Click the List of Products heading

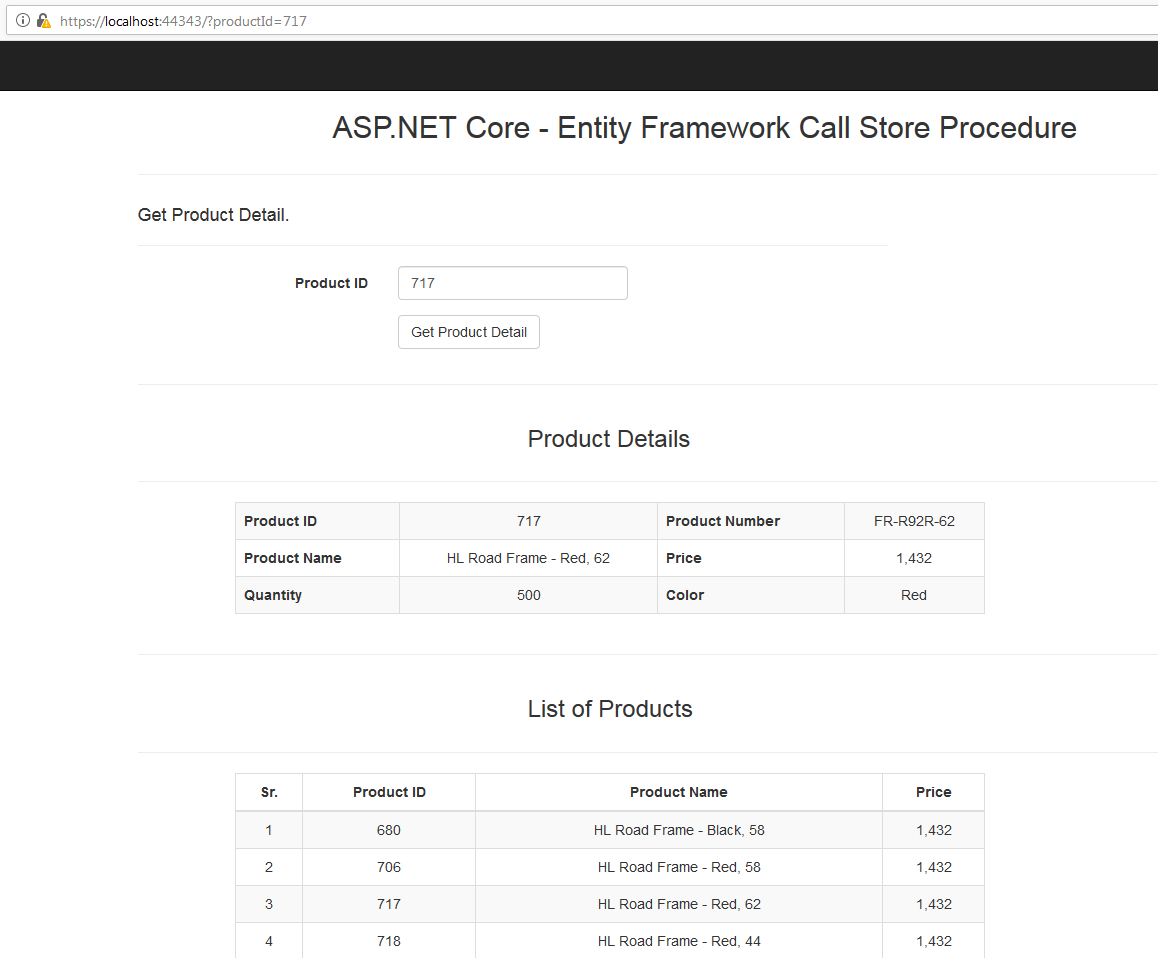pyautogui.click(x=609, y=708)
